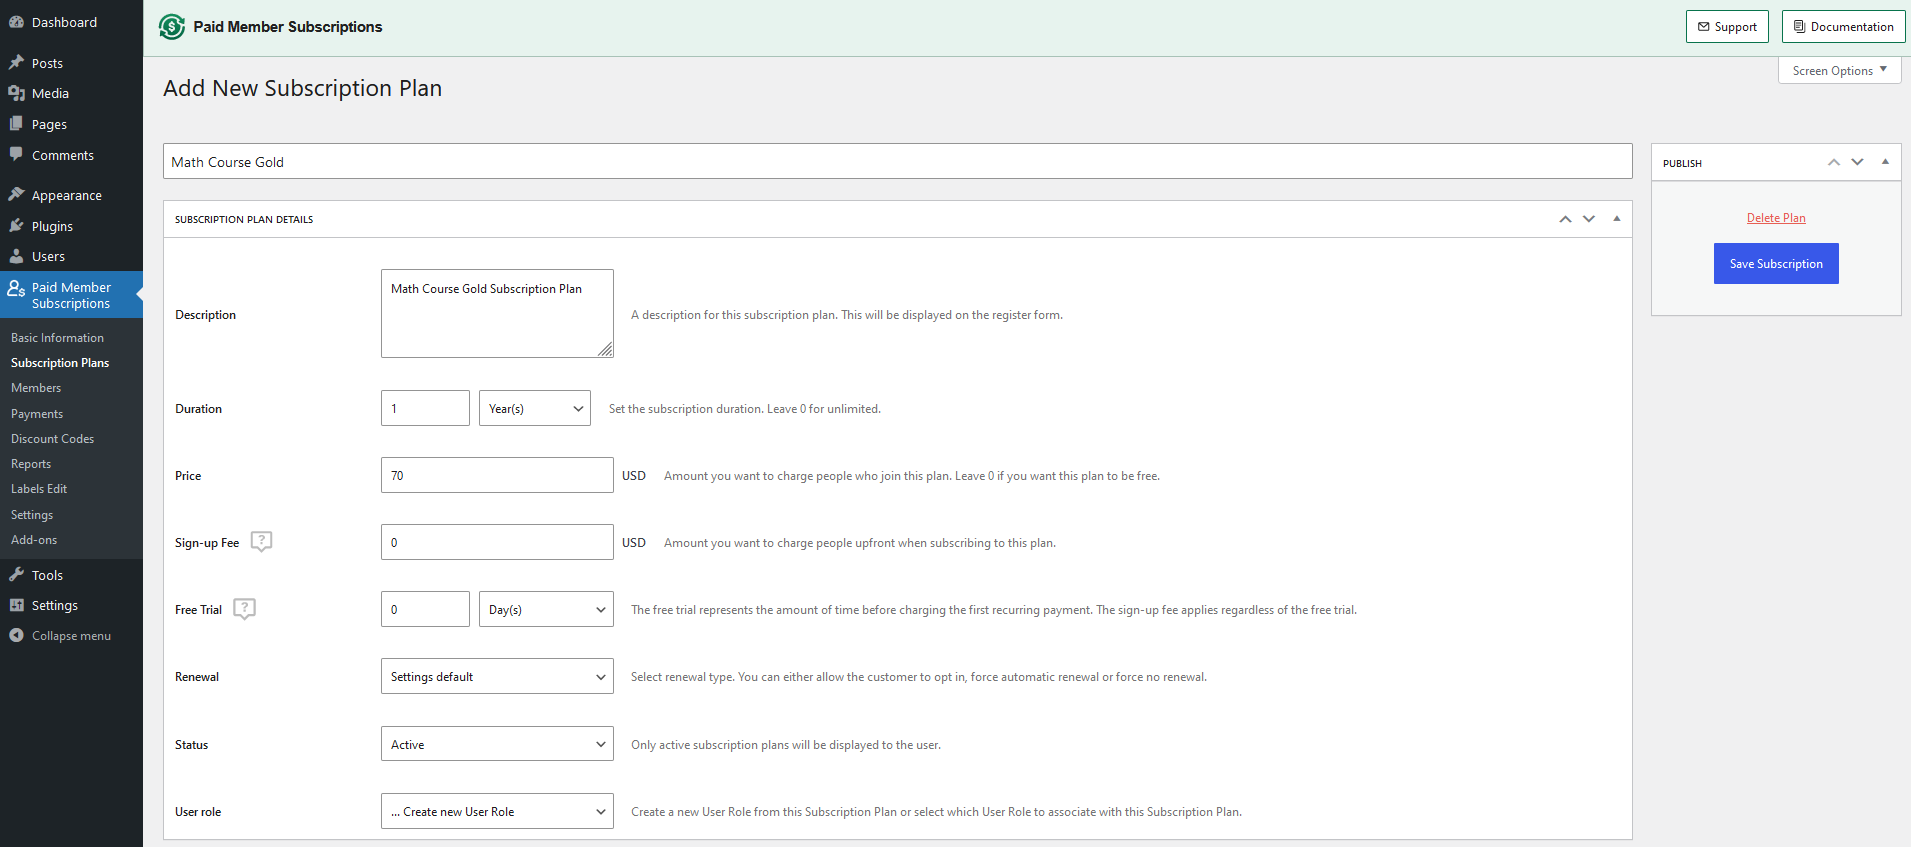Click the Delete Plan link

[x=1776, y=217]
